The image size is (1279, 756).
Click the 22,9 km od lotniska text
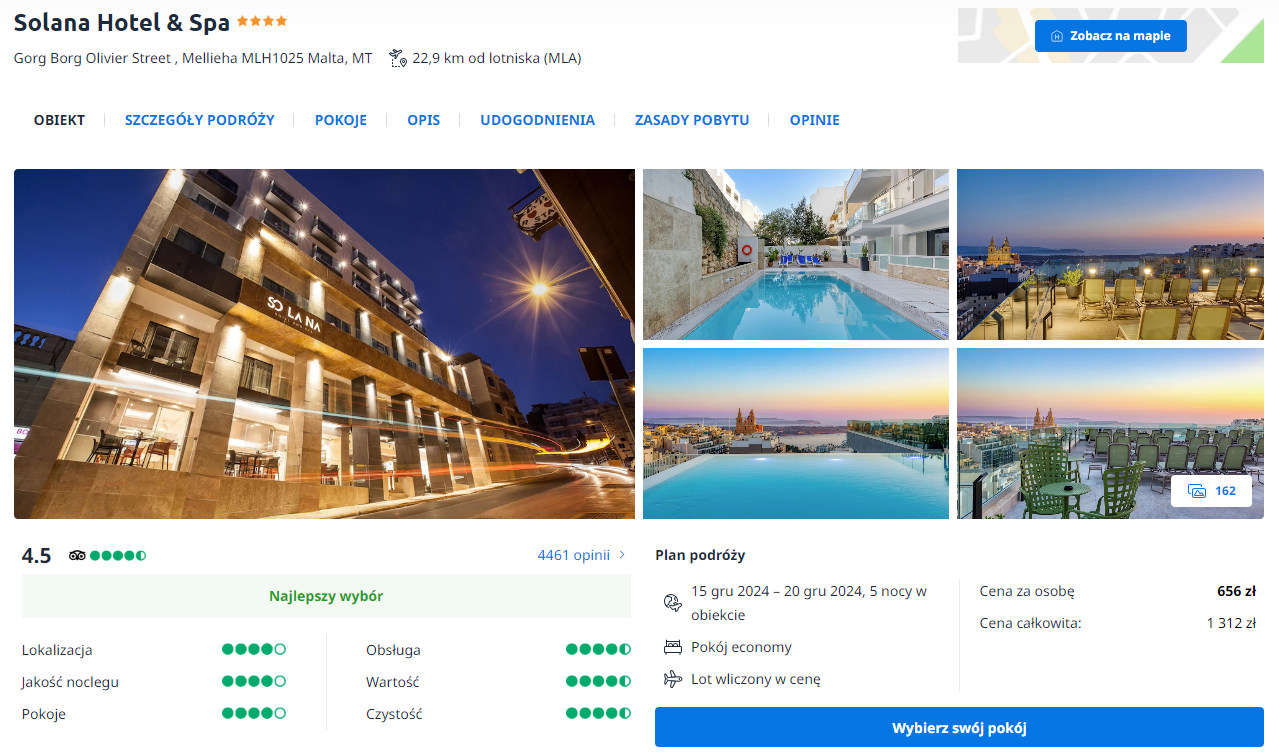point(497,58)
